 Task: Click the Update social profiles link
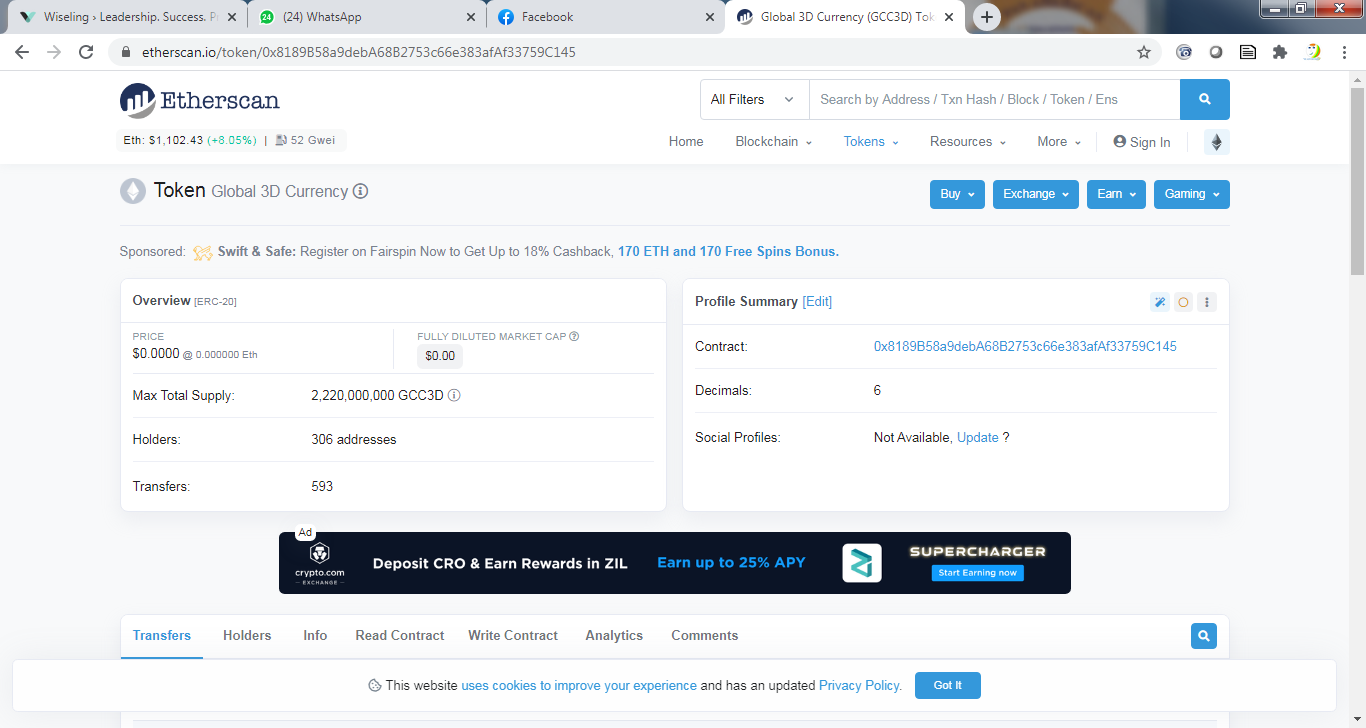click(978, 438)
